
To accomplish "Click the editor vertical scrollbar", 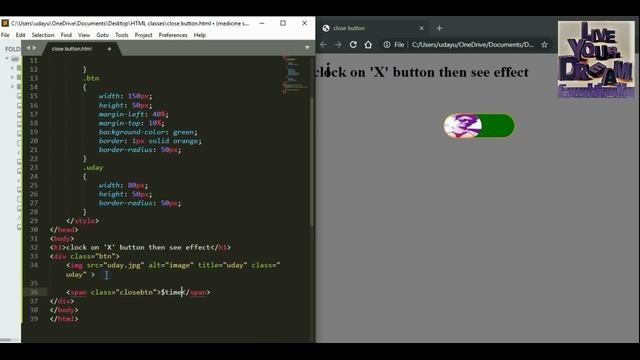I will (312, 161).
